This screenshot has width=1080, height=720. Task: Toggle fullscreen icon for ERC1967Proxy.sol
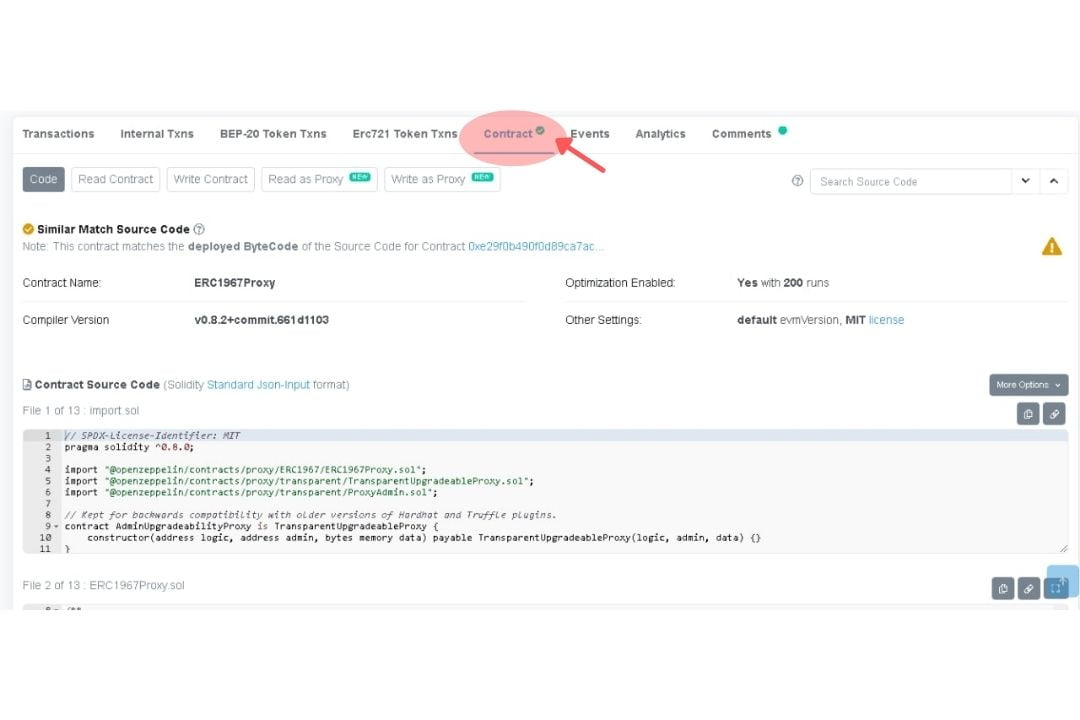tap(1055, 588)
